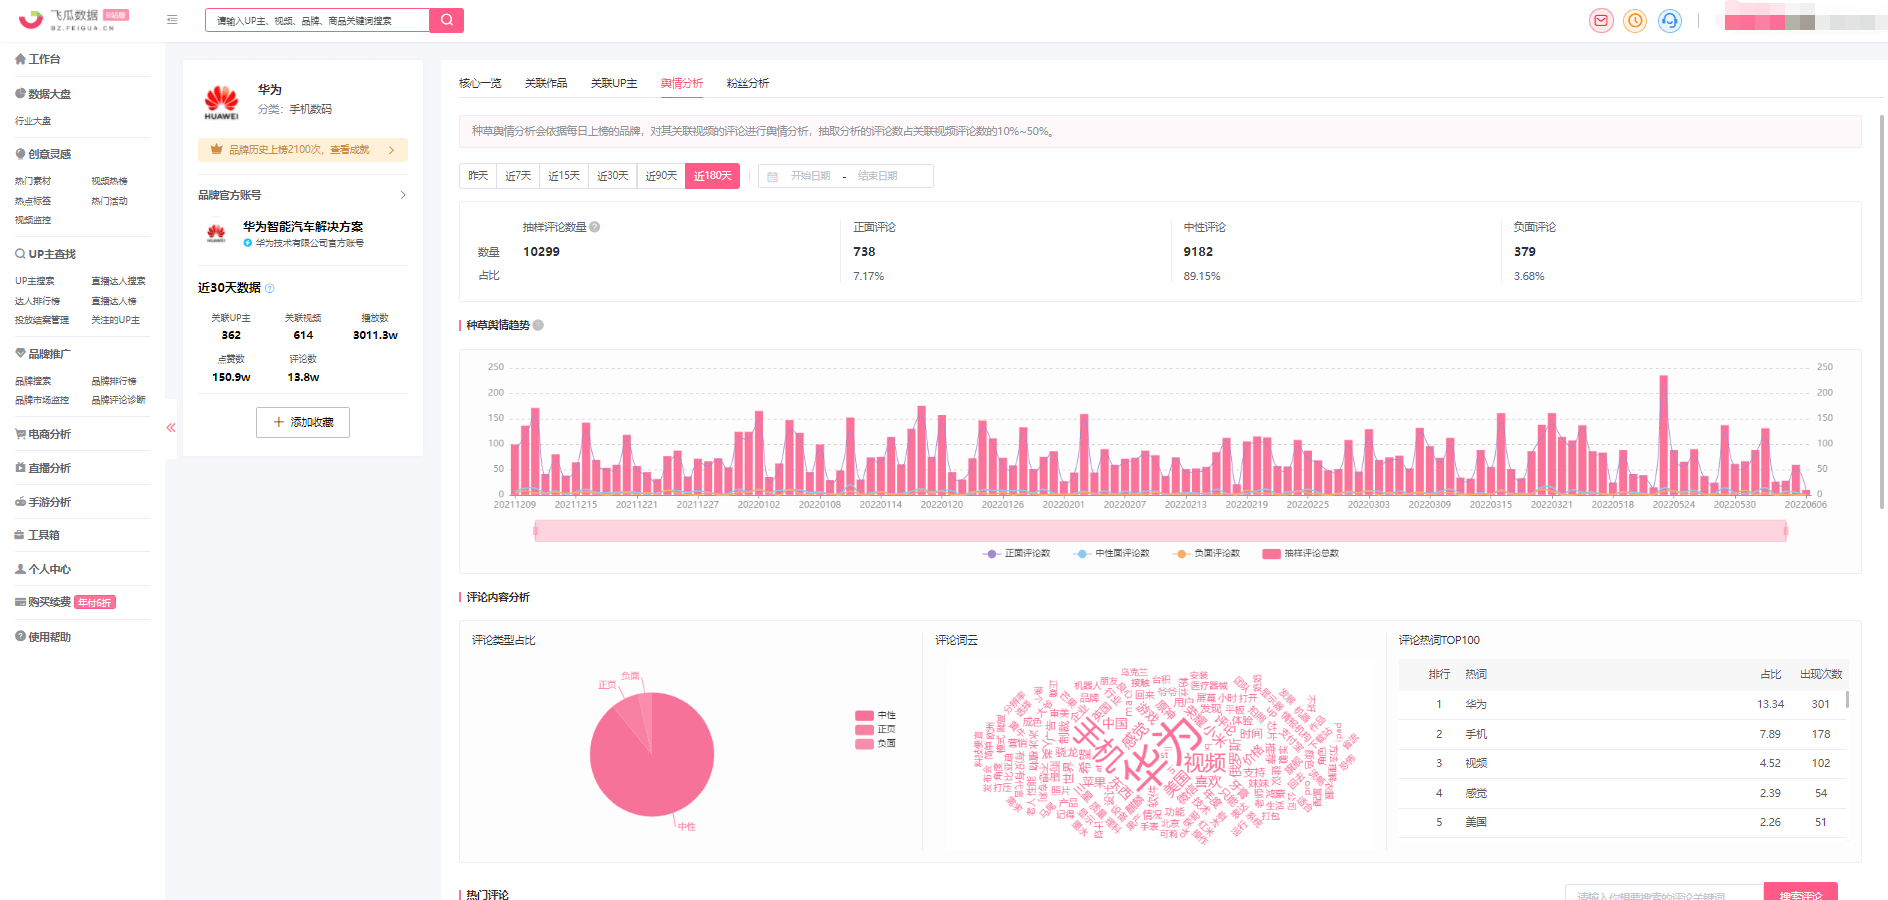Image resolution: width=1888 pixels, height=900 pixels.
Task: Open 华为智能汽车解决方案 official account
Action: [x=303, y=227]
